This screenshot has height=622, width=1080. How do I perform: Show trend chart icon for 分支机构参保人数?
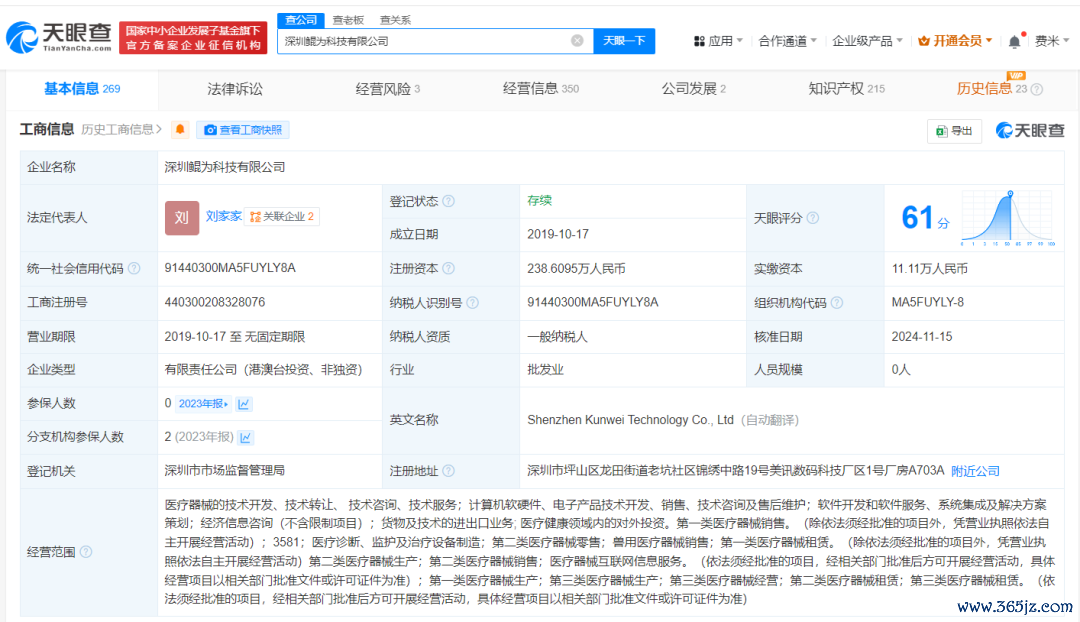(246, 437)
